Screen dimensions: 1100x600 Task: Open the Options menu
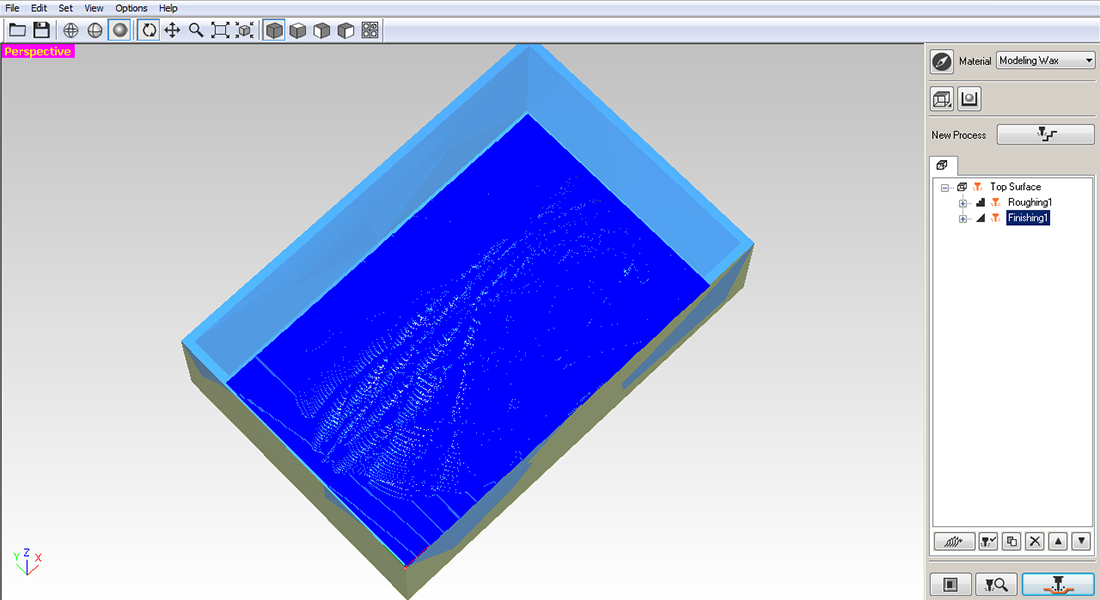[x=131, y=8]
